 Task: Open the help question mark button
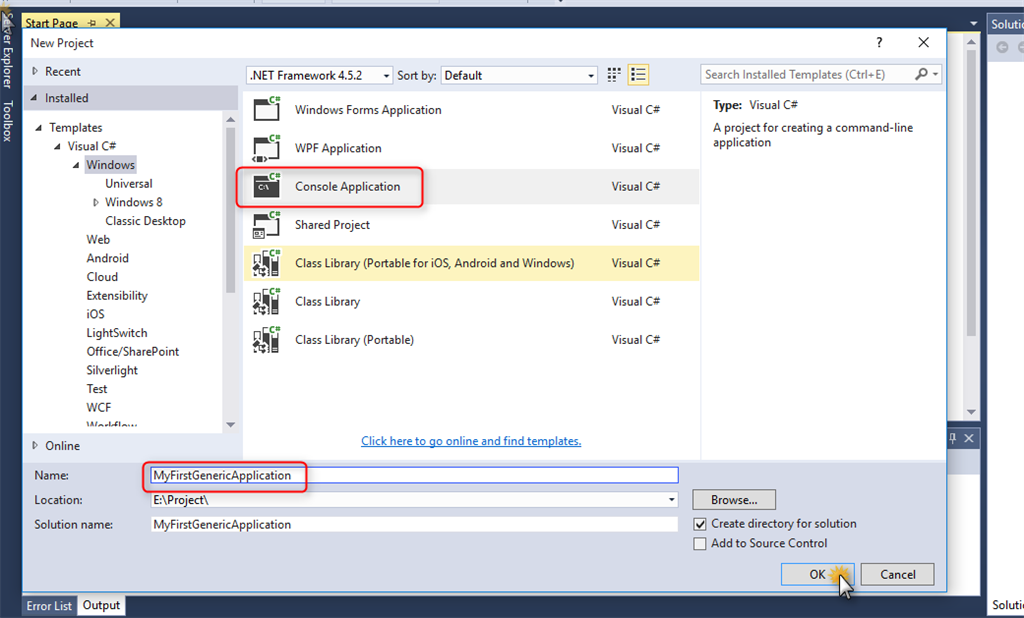click(879, 42)
